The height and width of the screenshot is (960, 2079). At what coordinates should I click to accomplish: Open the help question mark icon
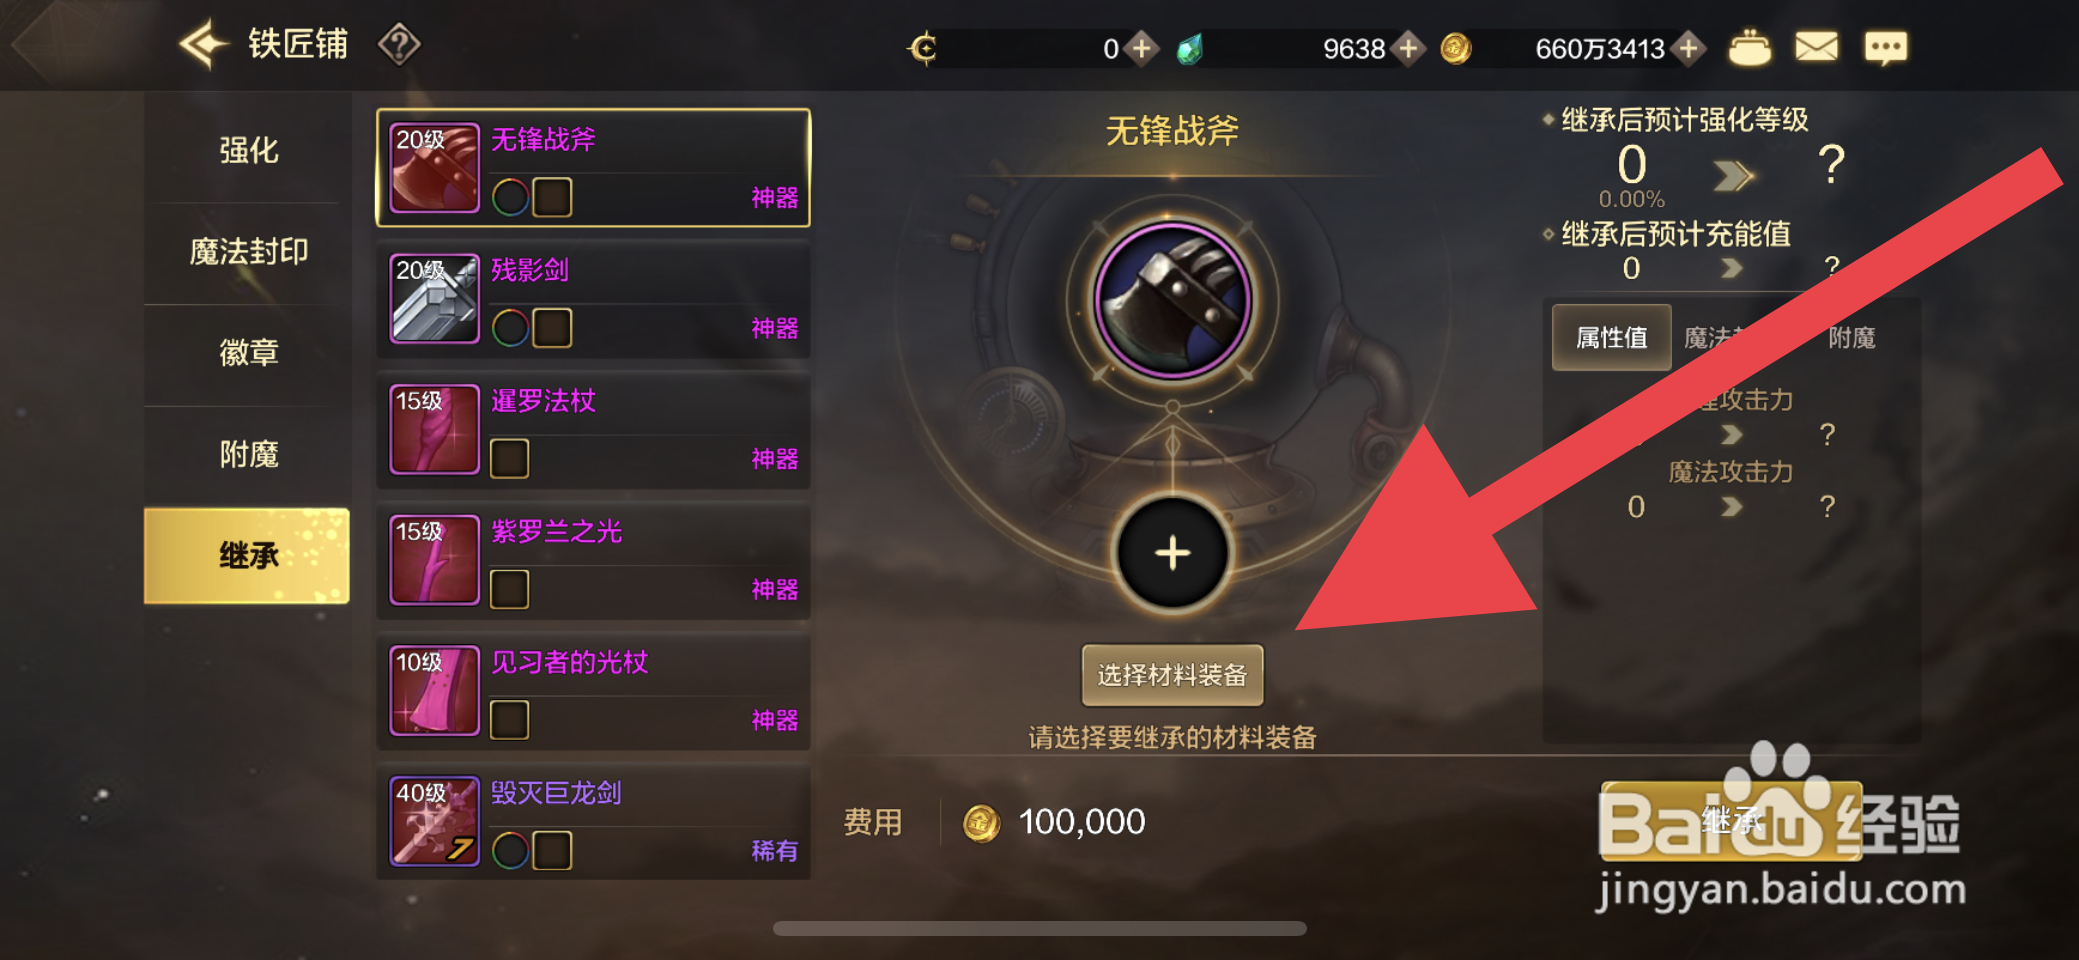click(399, 45)
